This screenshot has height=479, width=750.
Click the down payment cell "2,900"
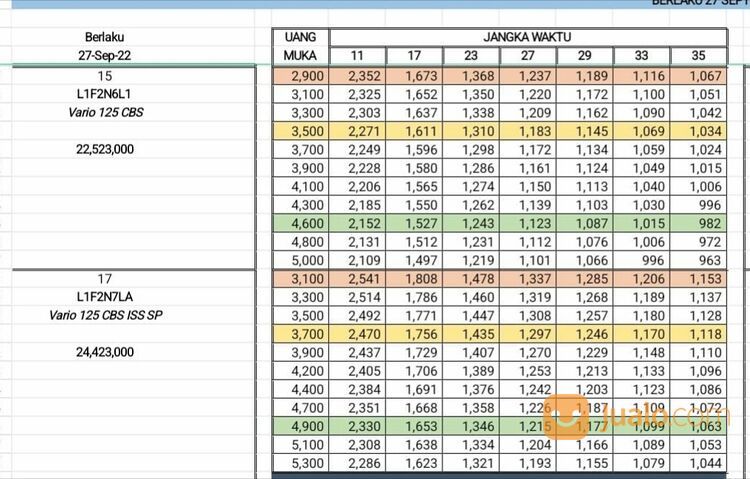click(x=301, y=76)
